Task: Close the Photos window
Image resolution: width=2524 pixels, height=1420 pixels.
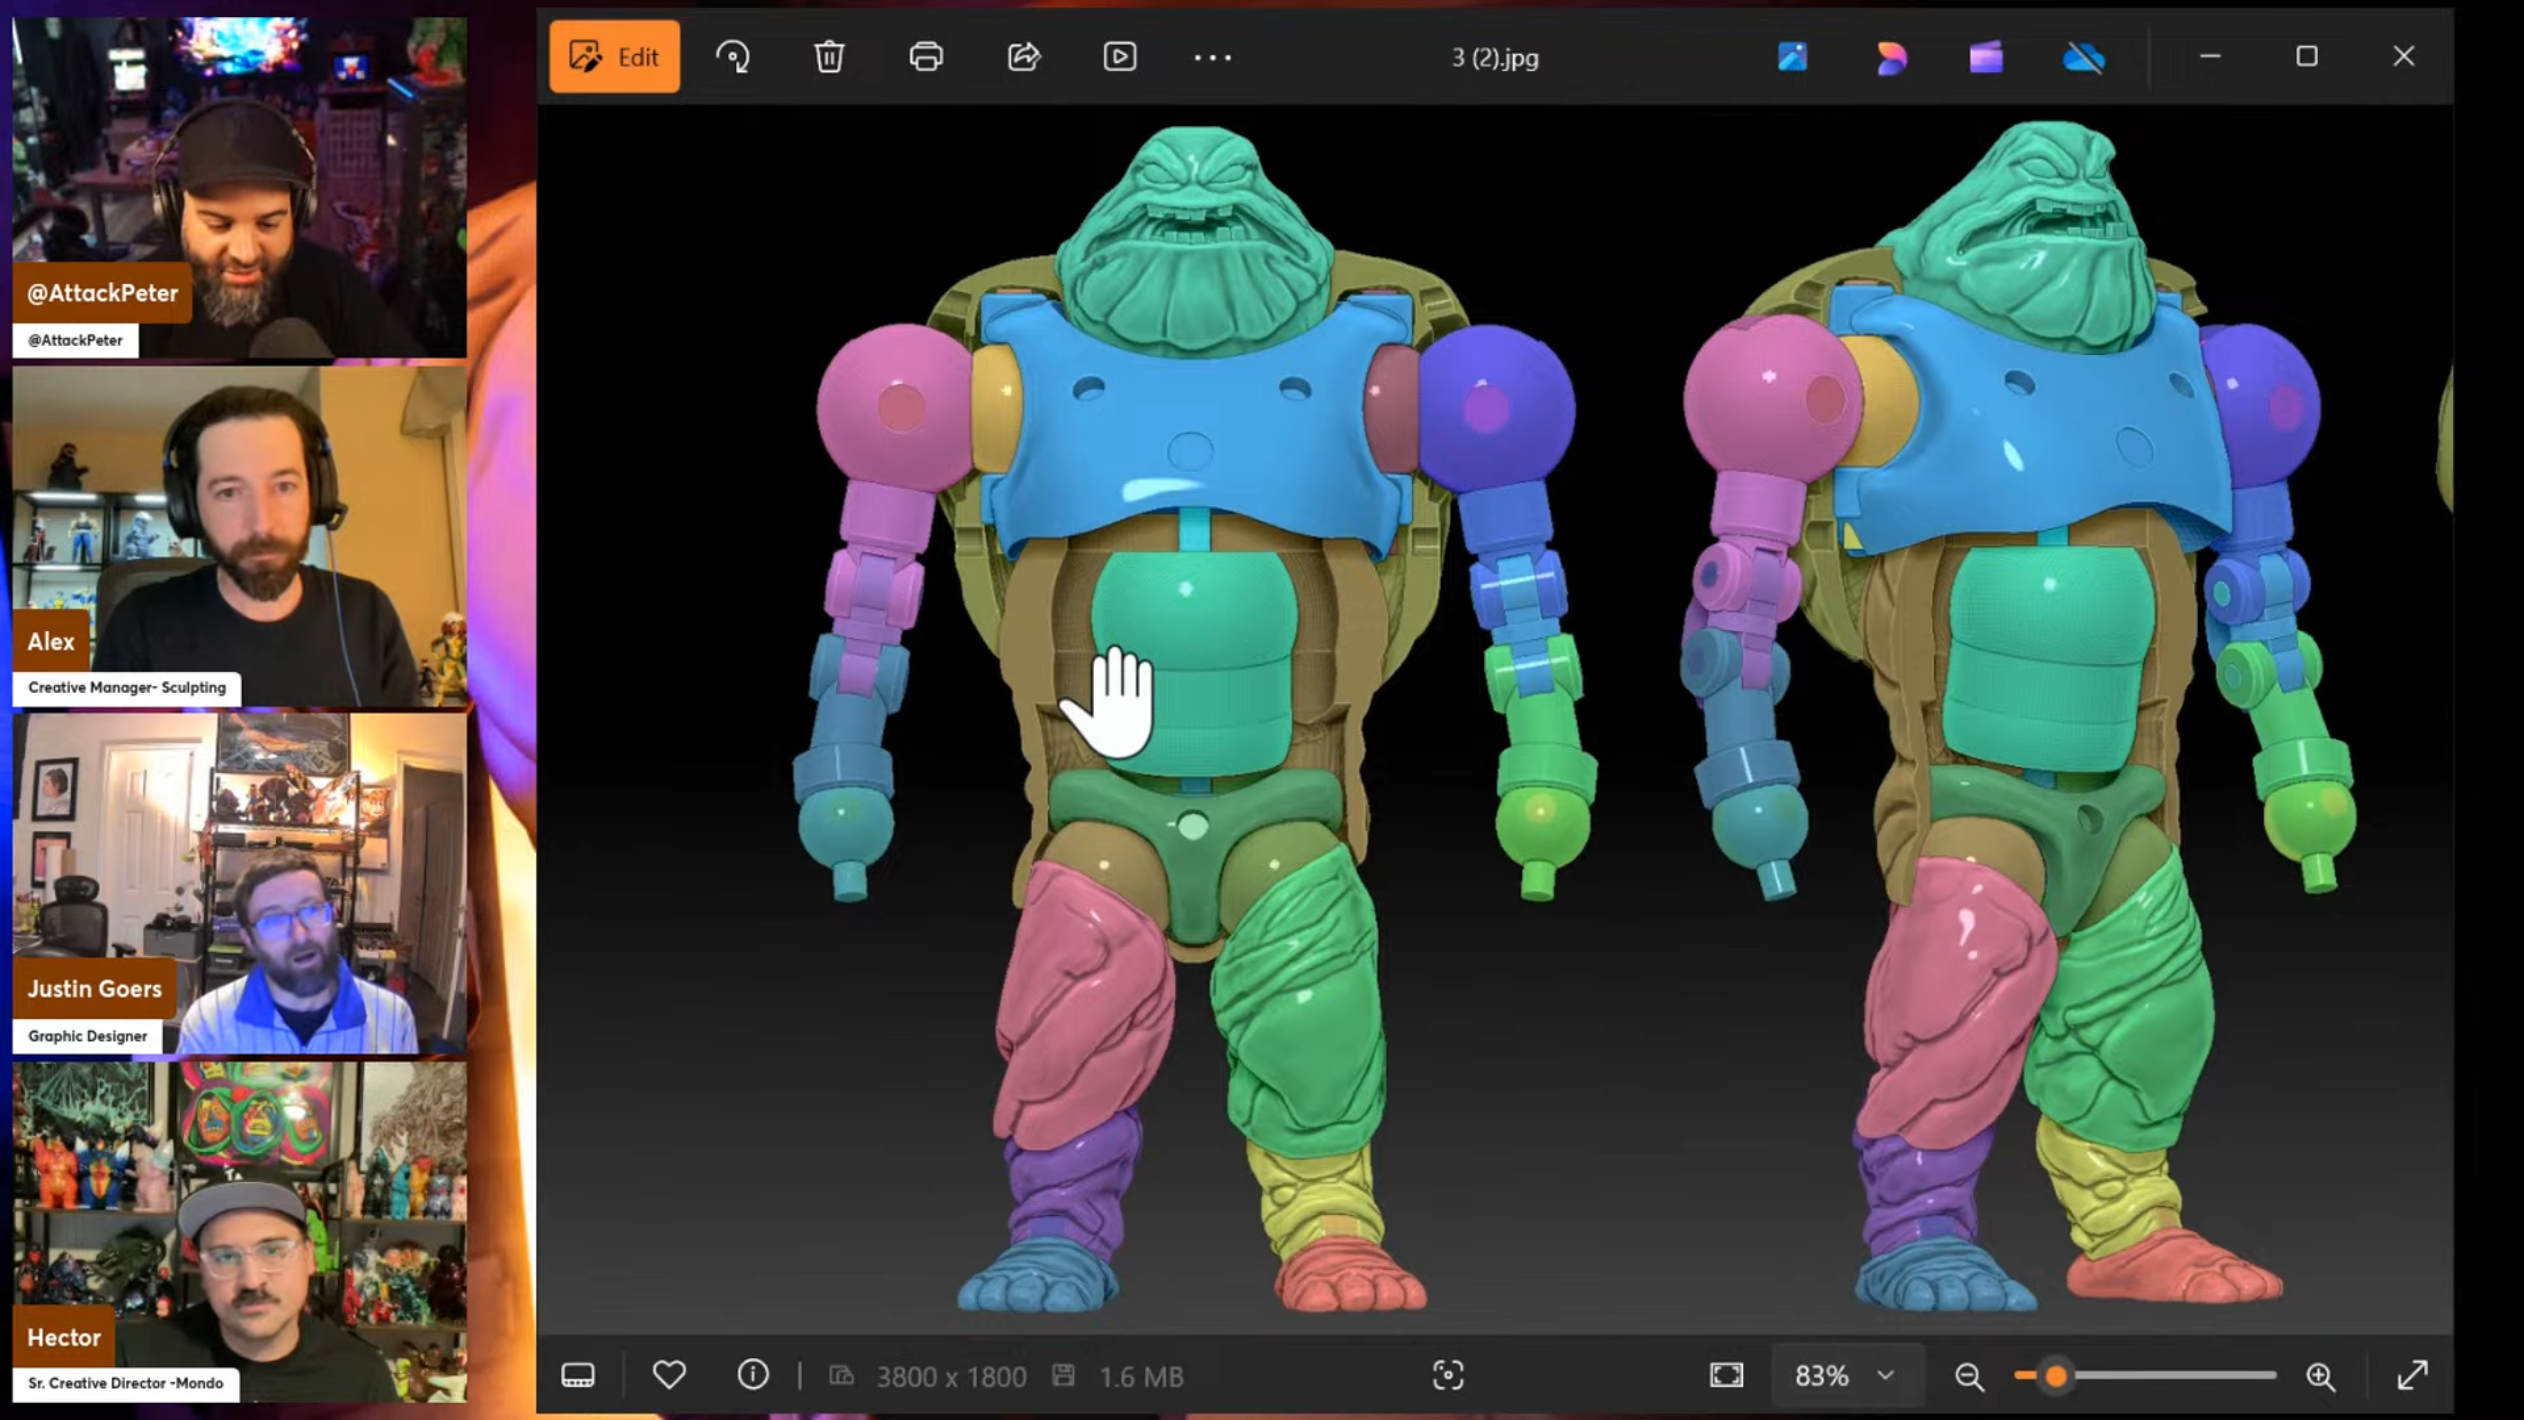Action: pos(2404,57)
